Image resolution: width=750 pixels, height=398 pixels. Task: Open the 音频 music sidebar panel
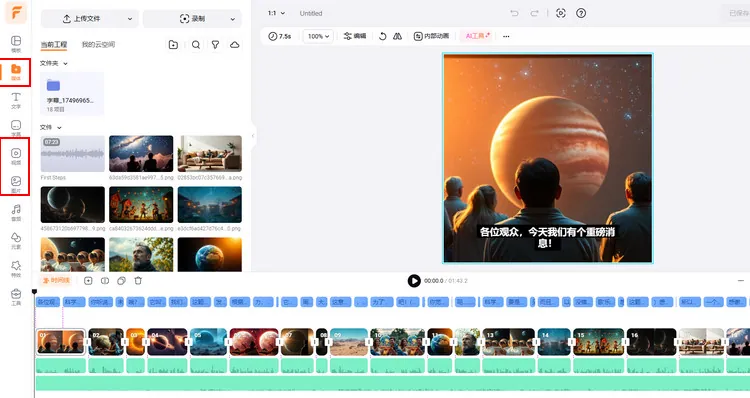pos(16,213)
